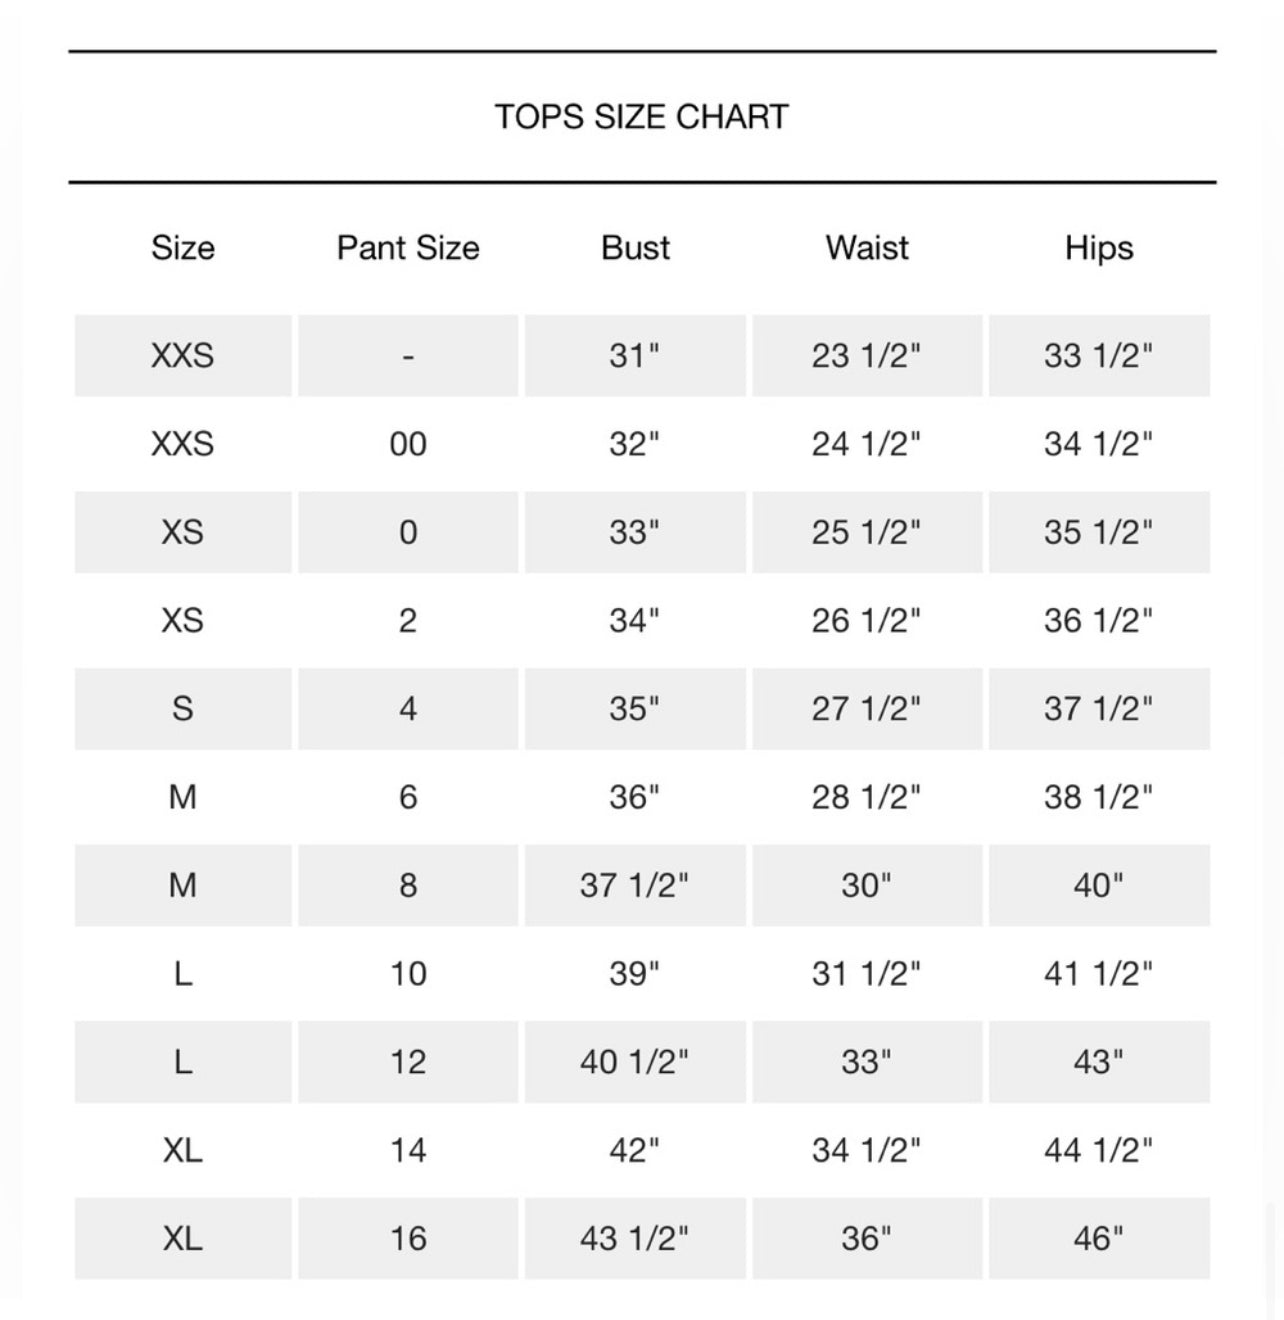Click the TOPS SIZE CHART title
Viewport: 1284px width, 1320px height.
click(x=641, y=117)
